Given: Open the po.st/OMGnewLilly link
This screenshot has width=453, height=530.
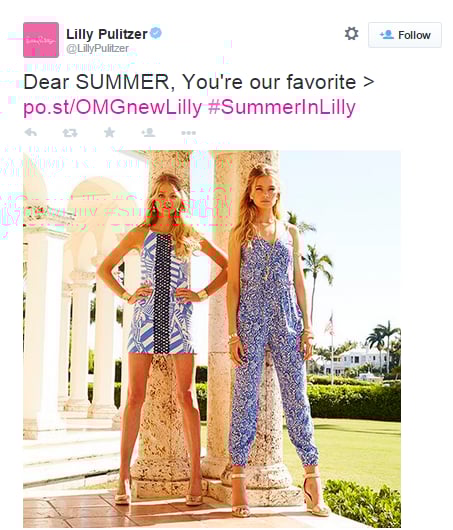Looking at the screenshot, I should [x=113, y=107].
